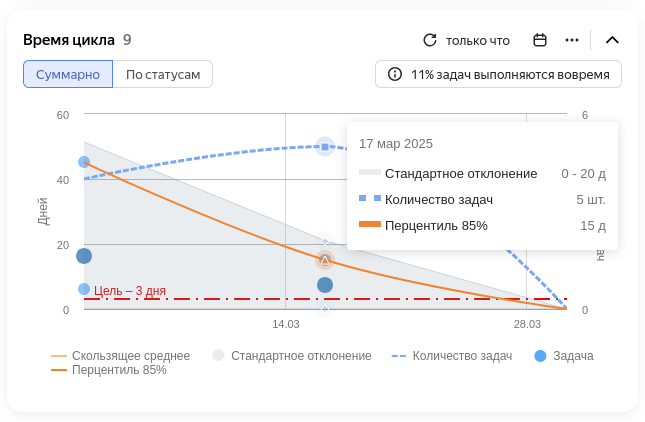
Task: Open the three-dots more options menu
Action: coord(572,40)
